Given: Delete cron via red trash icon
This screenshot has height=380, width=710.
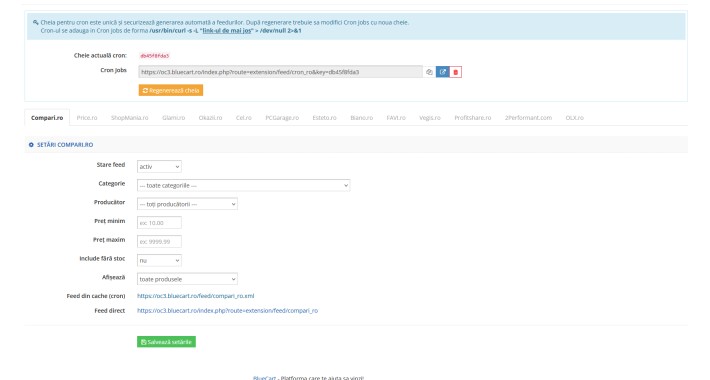Looking at the screenshot, I should click(456, 72).
